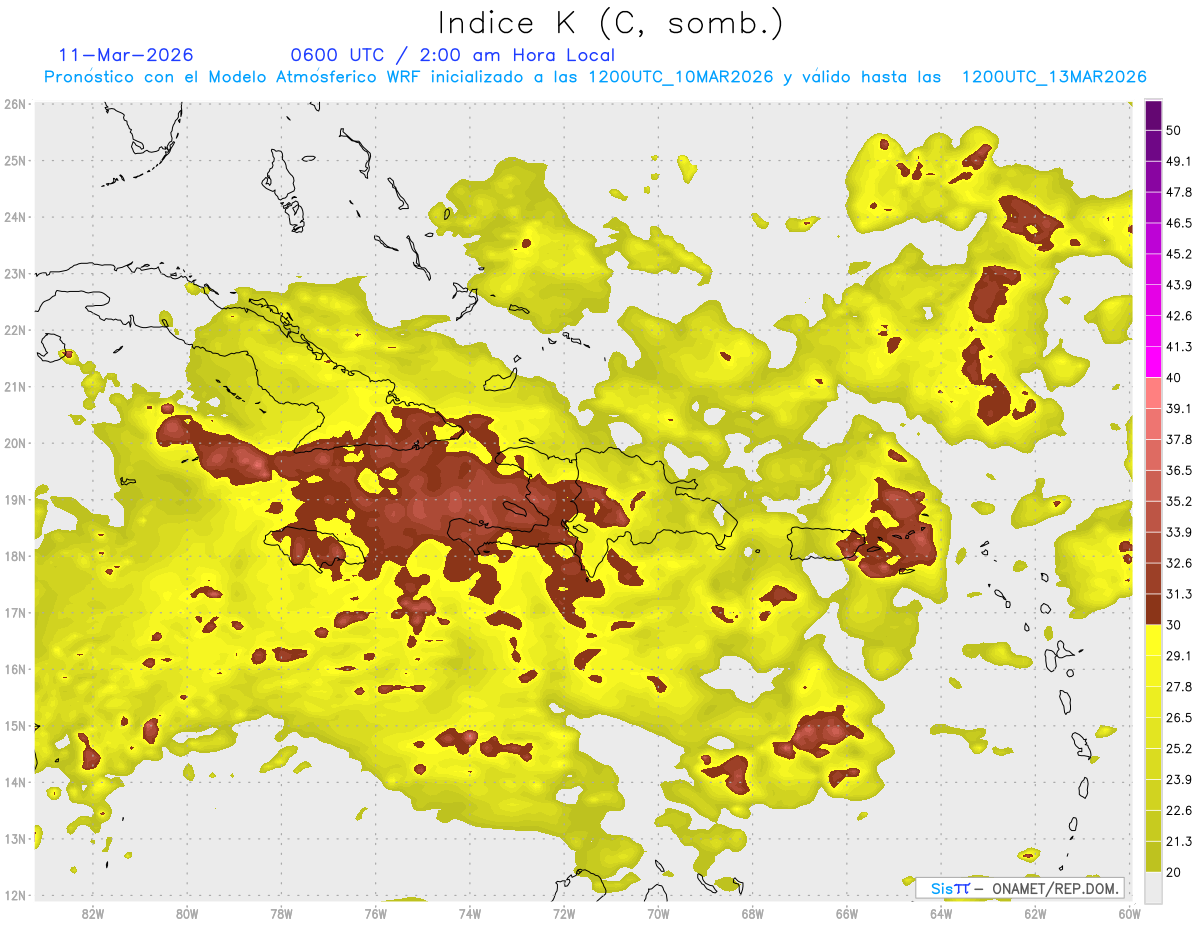Click the '32.6' color scale label
This screenshot has height=927, width=1200.
coord(1179,563)
